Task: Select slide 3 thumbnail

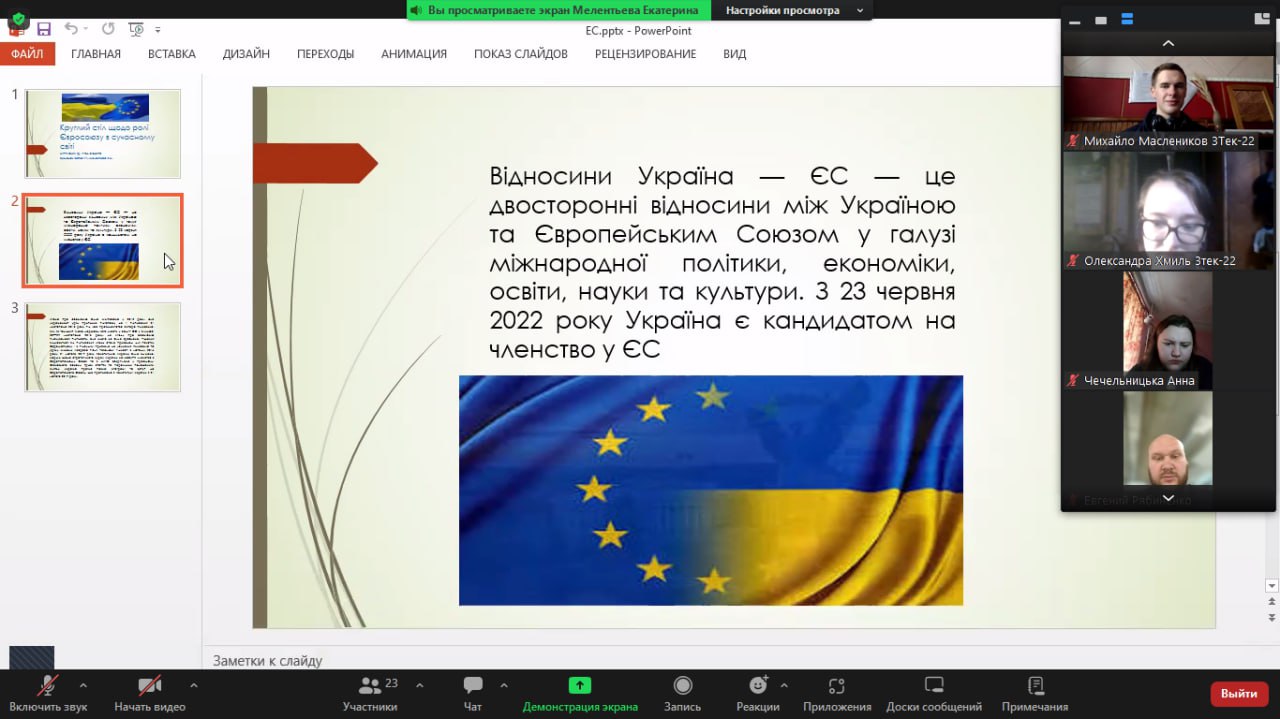Action: click(103, 347)
